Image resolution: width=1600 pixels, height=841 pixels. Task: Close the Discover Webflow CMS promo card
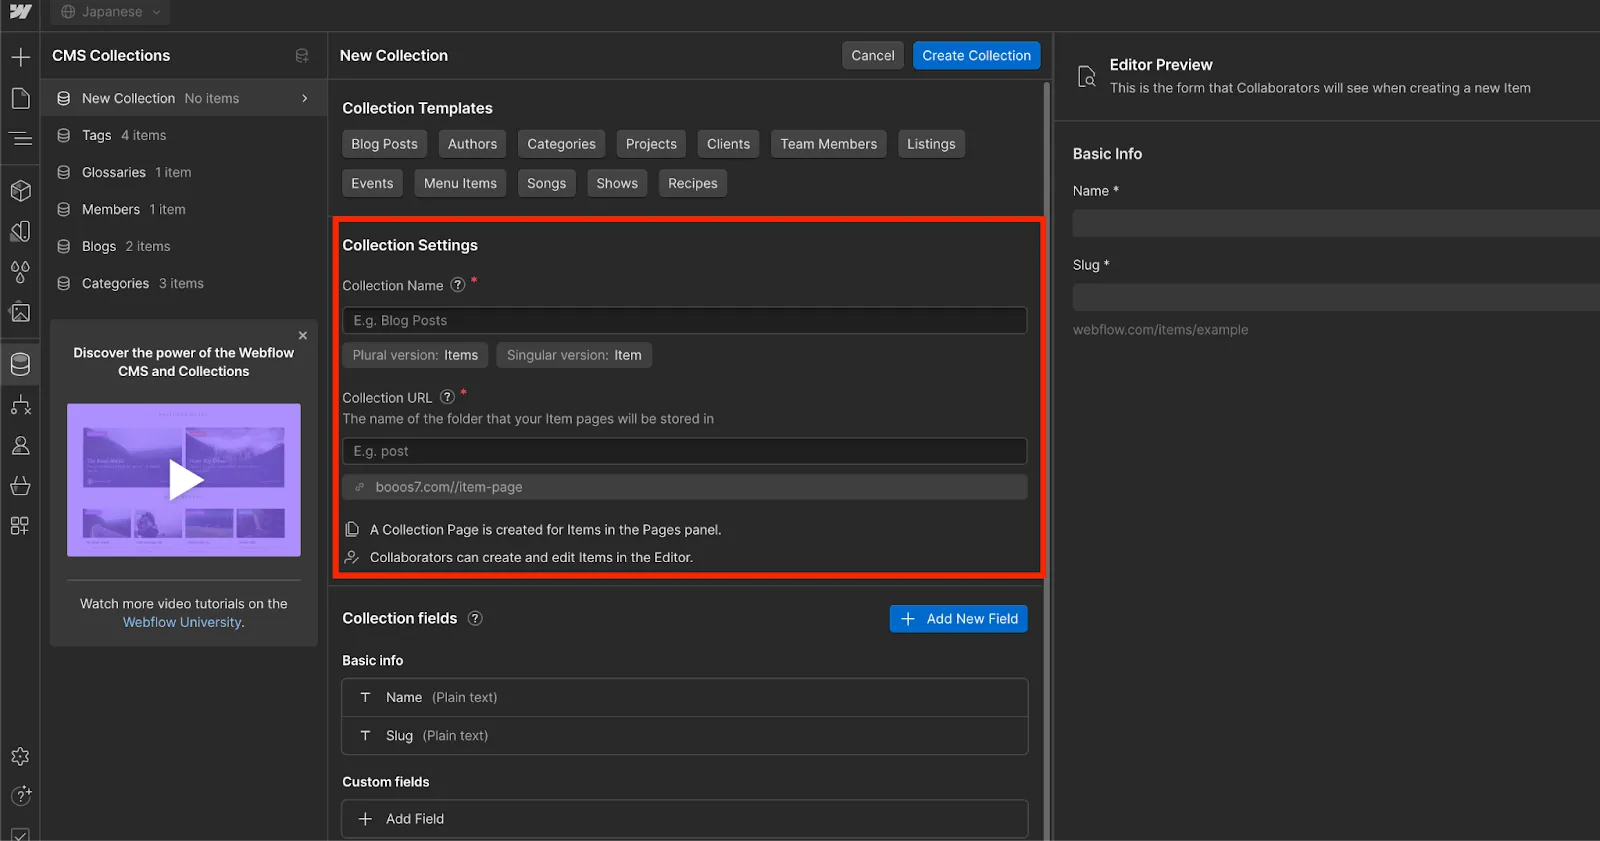pos(303,336)
